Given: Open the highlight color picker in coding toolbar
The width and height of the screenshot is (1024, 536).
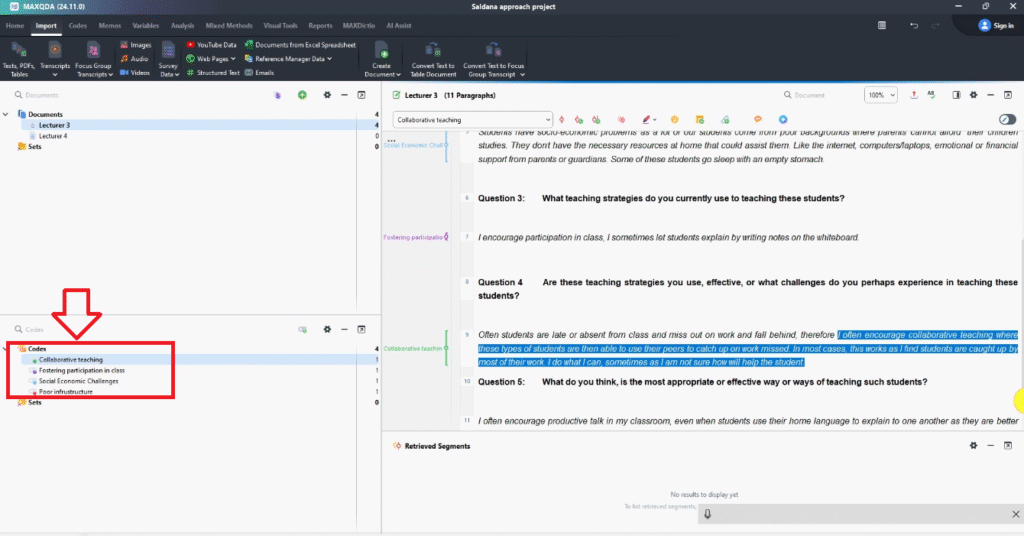Looking at the screenshot, I should point(650,120).
